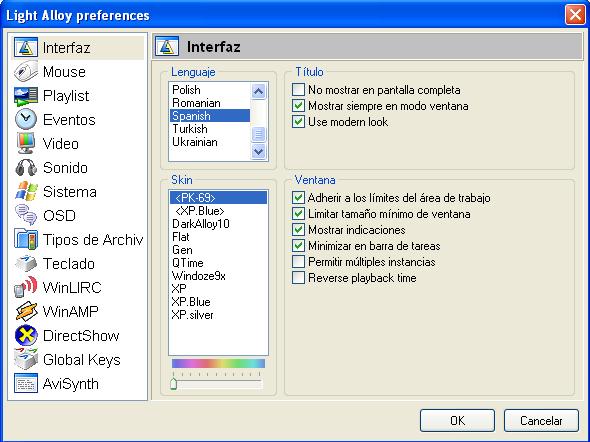590x442 pixels.
Task: Click the WinLIRC remote icon
Action: coord(26,288)
